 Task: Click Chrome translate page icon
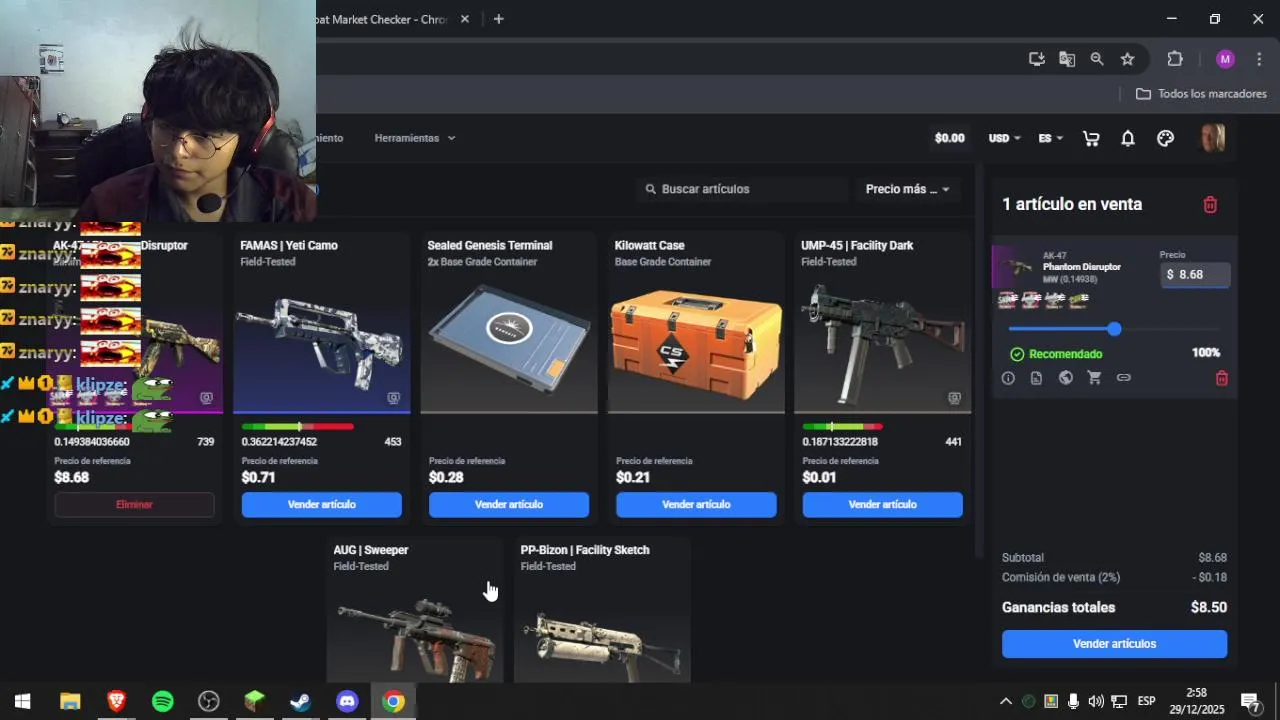click(x=1067, y=59)
